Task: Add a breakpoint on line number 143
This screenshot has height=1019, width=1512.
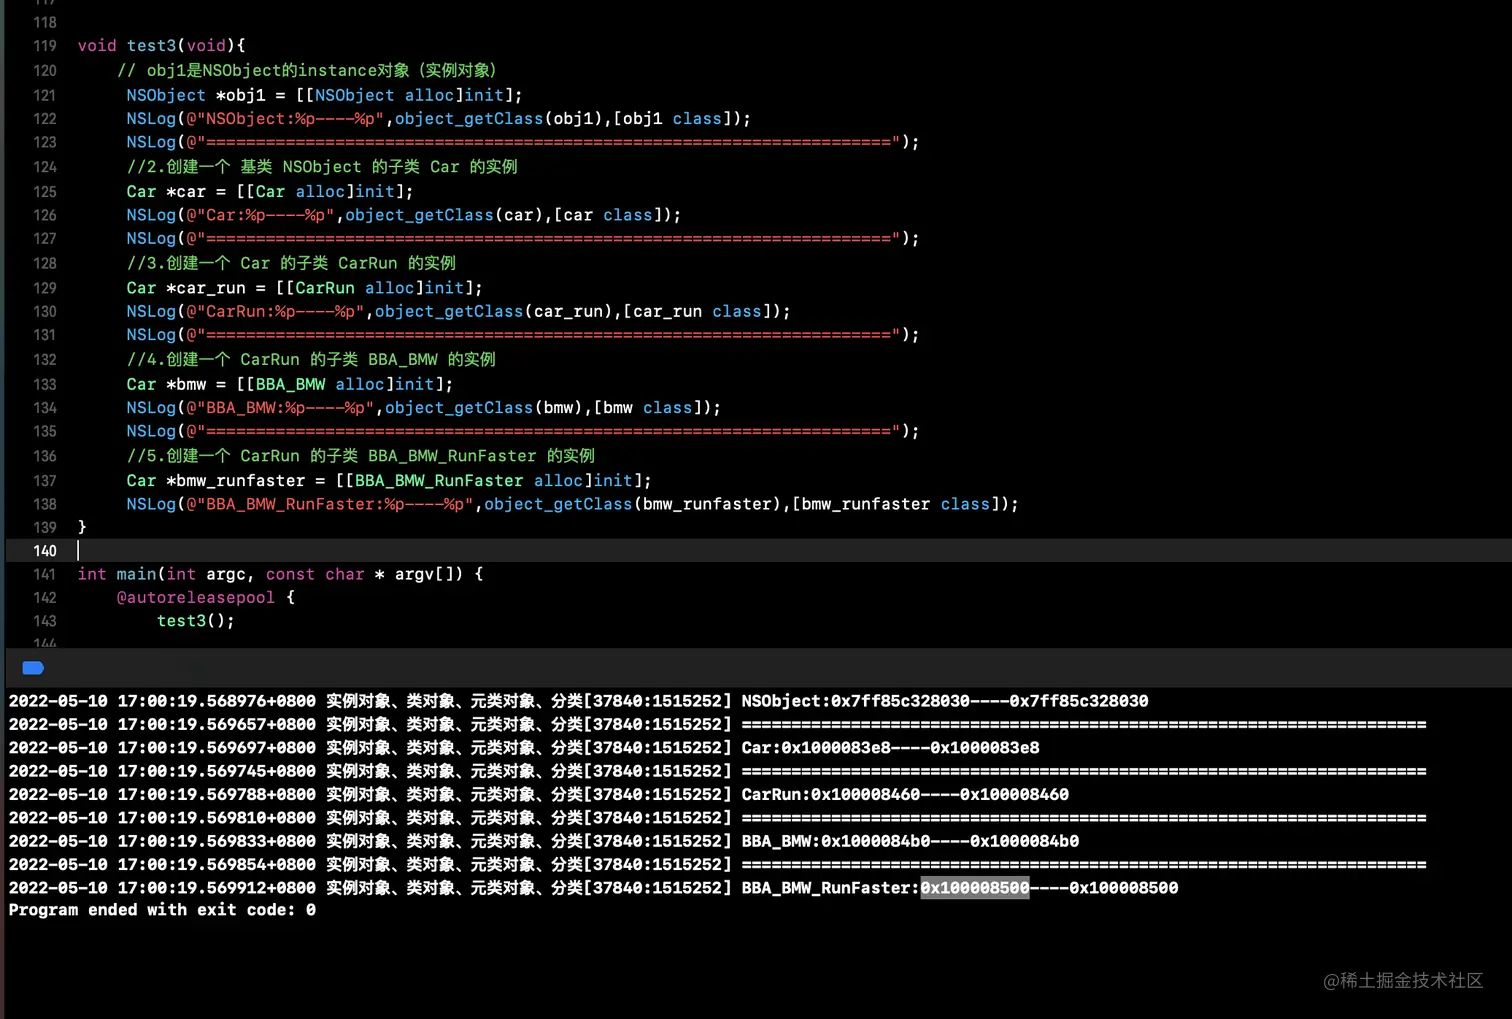Action: (x=45, y=621)
